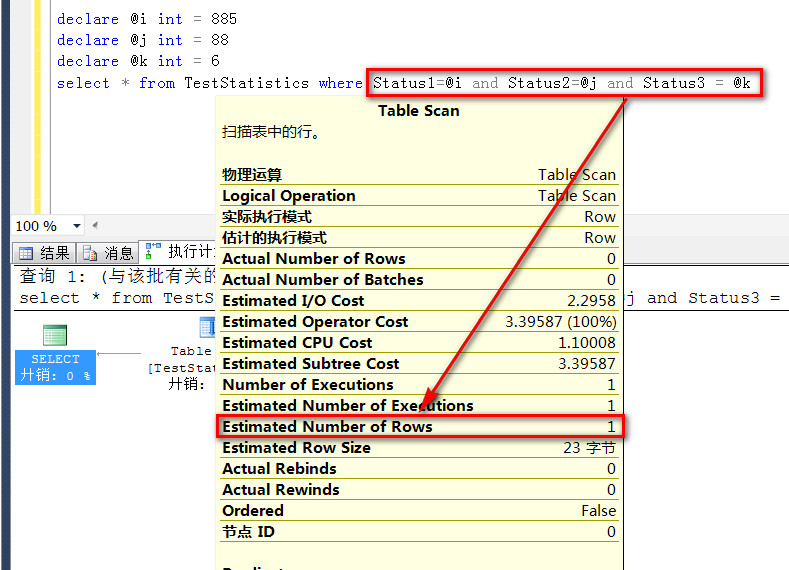
Task: Open the 结果 results tab
Action: (44, 253)
